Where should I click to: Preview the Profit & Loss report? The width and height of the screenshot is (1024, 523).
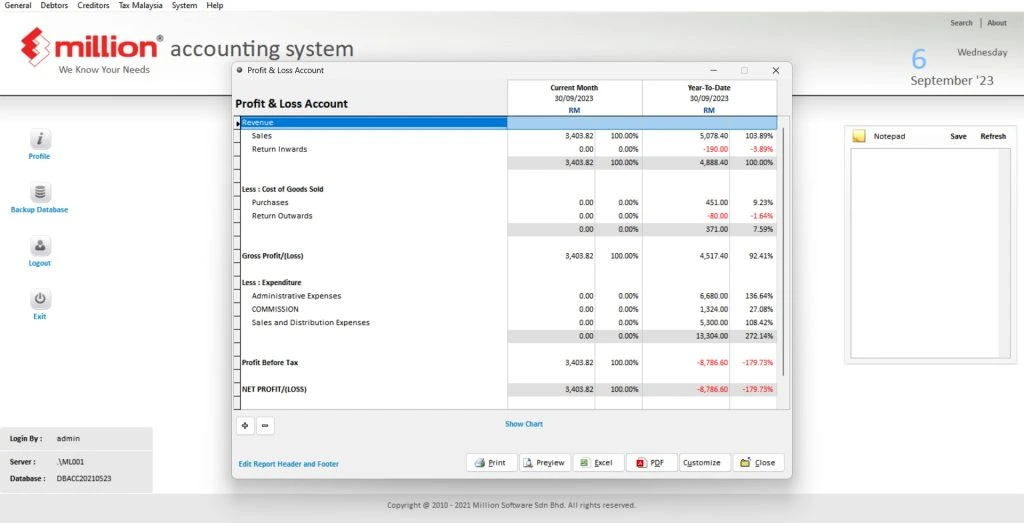[545, 463]
